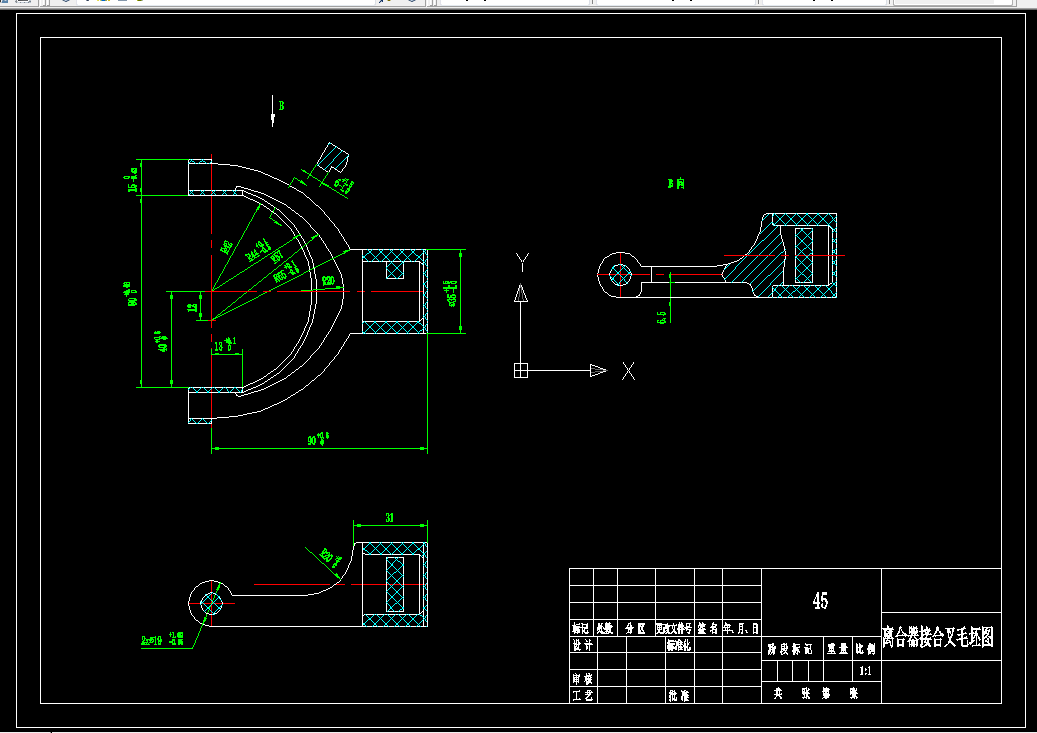
Task: Pick the 13 slot width dimension
Action: (225, 345)
